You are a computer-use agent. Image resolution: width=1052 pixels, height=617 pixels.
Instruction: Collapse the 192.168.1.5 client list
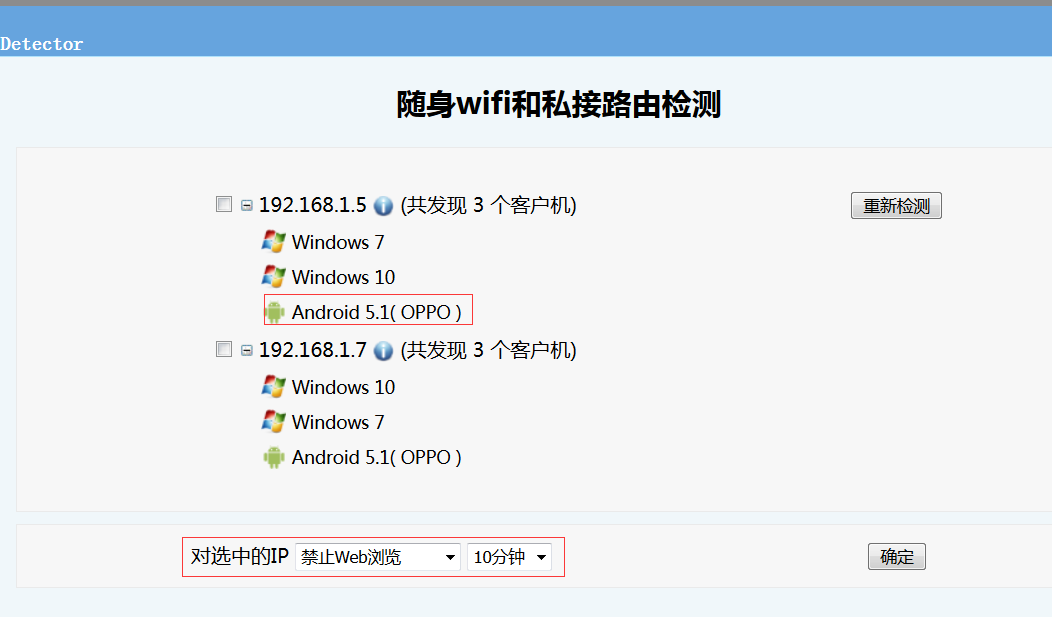[x=246, y=206]
